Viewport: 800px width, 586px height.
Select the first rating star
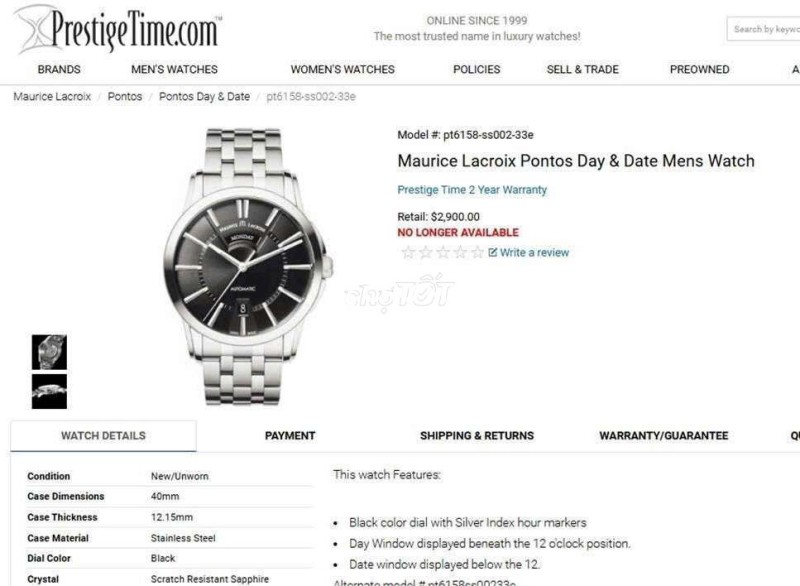408,252
